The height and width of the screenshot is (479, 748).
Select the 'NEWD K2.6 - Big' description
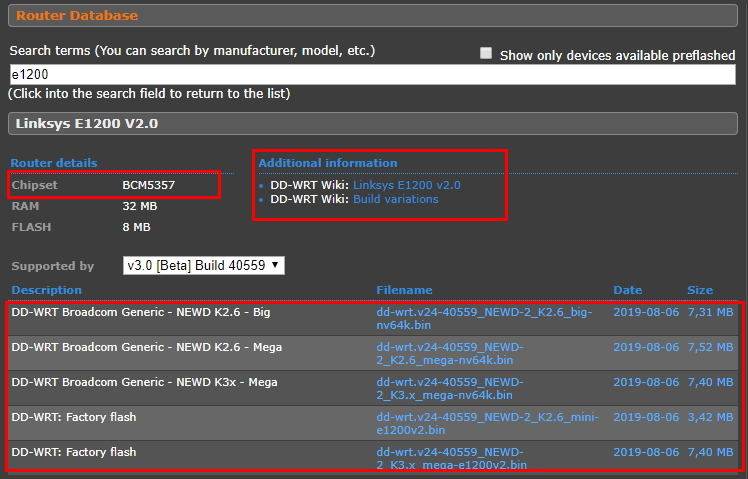click(141, 312)
